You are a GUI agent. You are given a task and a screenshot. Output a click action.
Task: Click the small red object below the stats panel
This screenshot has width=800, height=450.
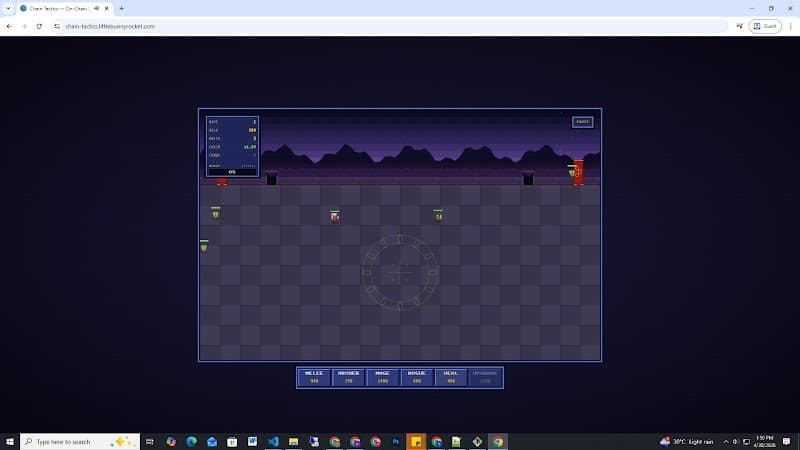pyautogui.click(x=221, y=182)
